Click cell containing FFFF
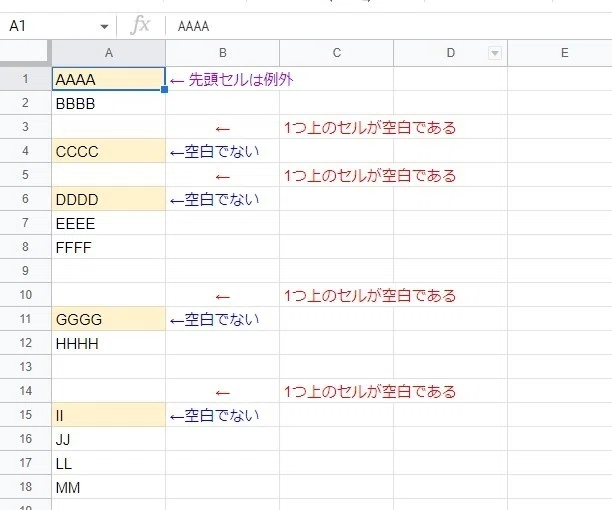The height and width of the screenshot is (510, 612). point(109,247)
